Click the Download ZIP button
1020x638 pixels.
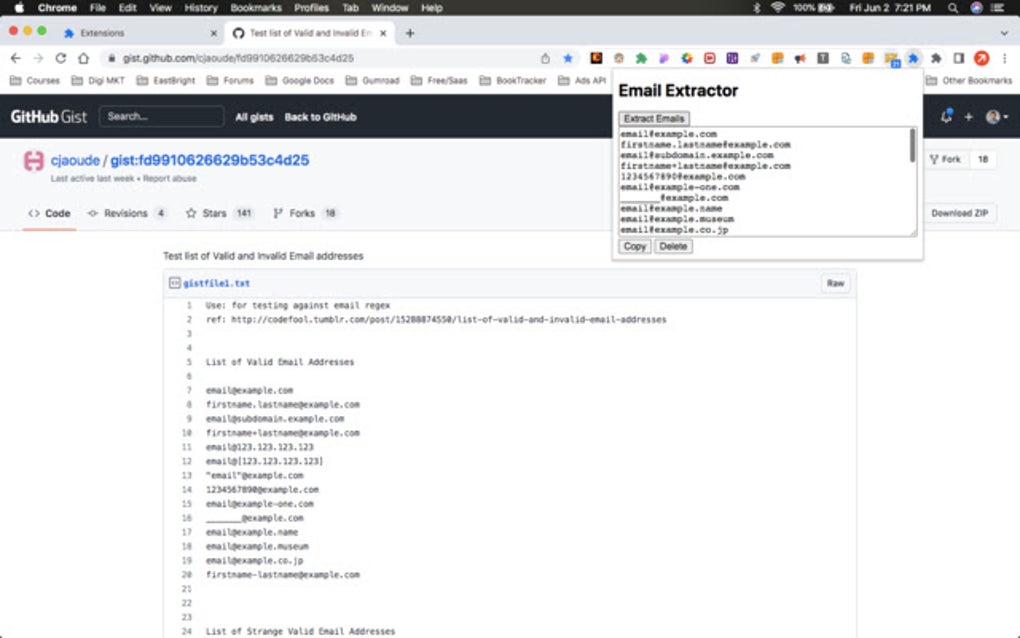point(960,213)
